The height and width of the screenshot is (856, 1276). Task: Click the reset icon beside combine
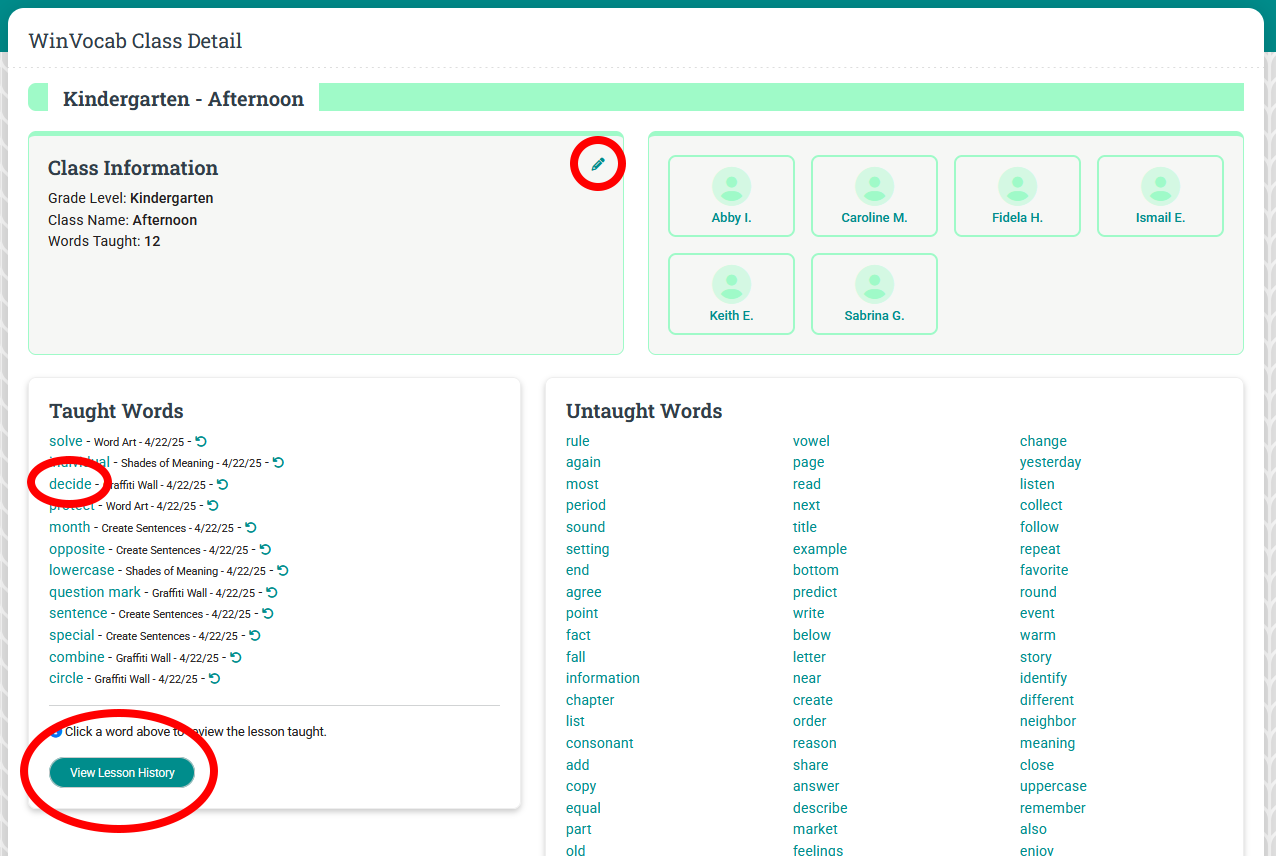pyautogui.click(x=236, y=657)
